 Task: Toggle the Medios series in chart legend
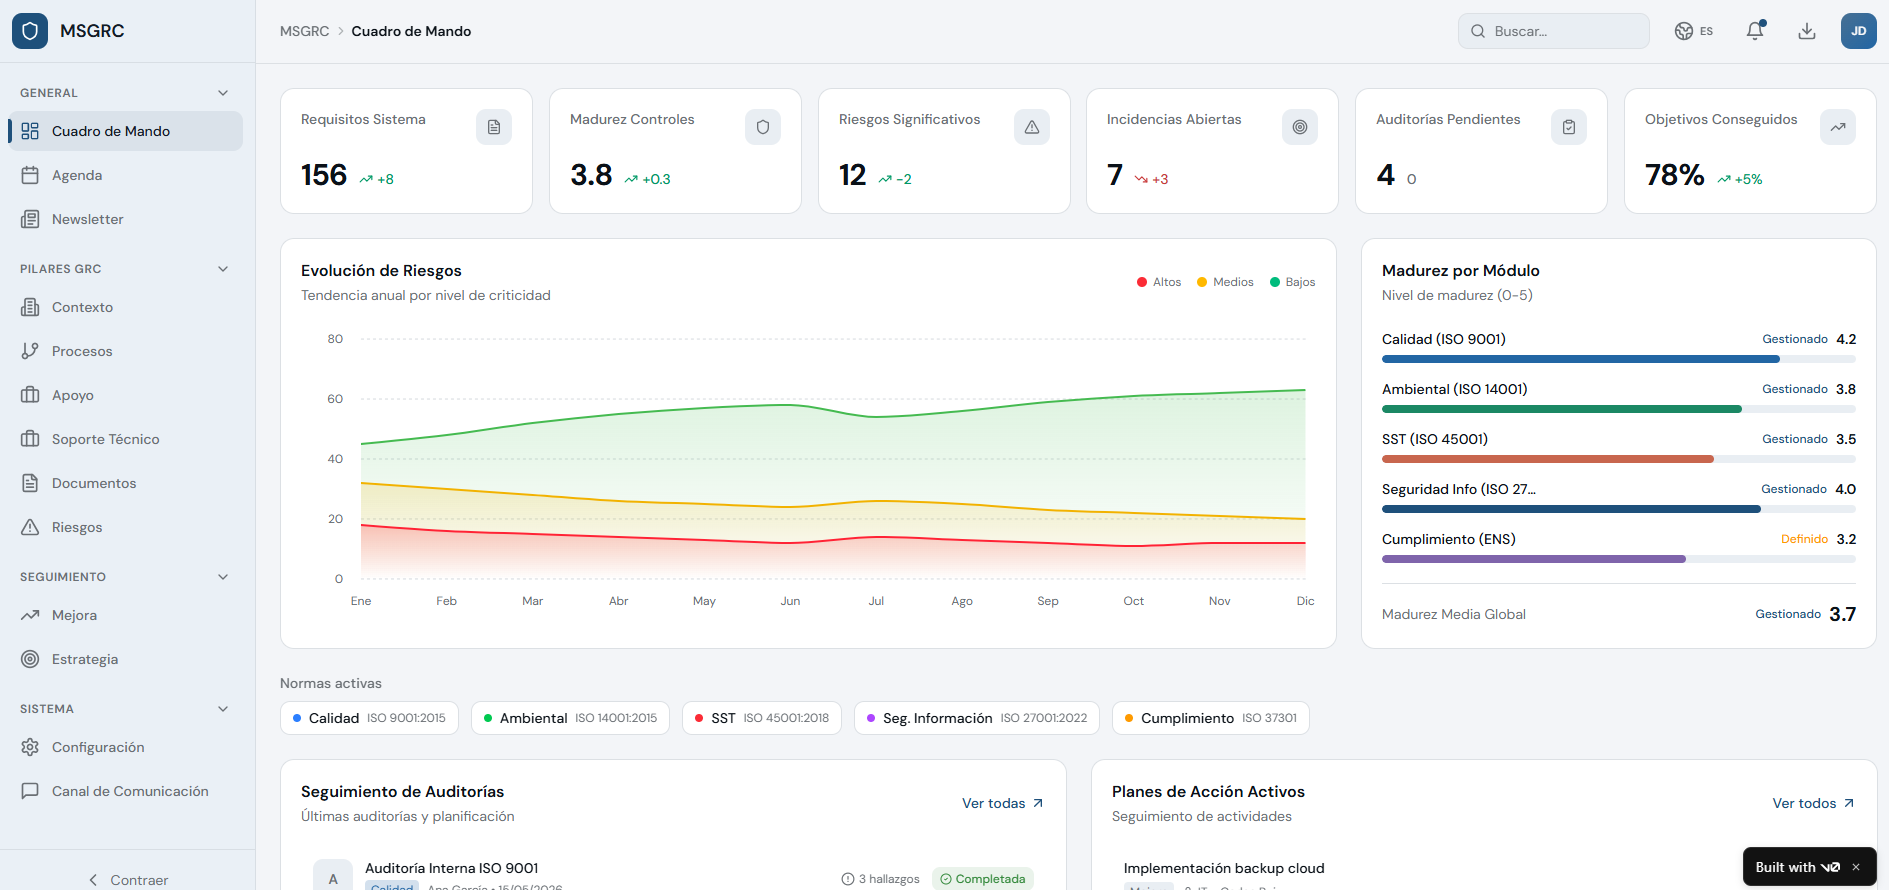pyautogui.click(x=1225, y=282)
